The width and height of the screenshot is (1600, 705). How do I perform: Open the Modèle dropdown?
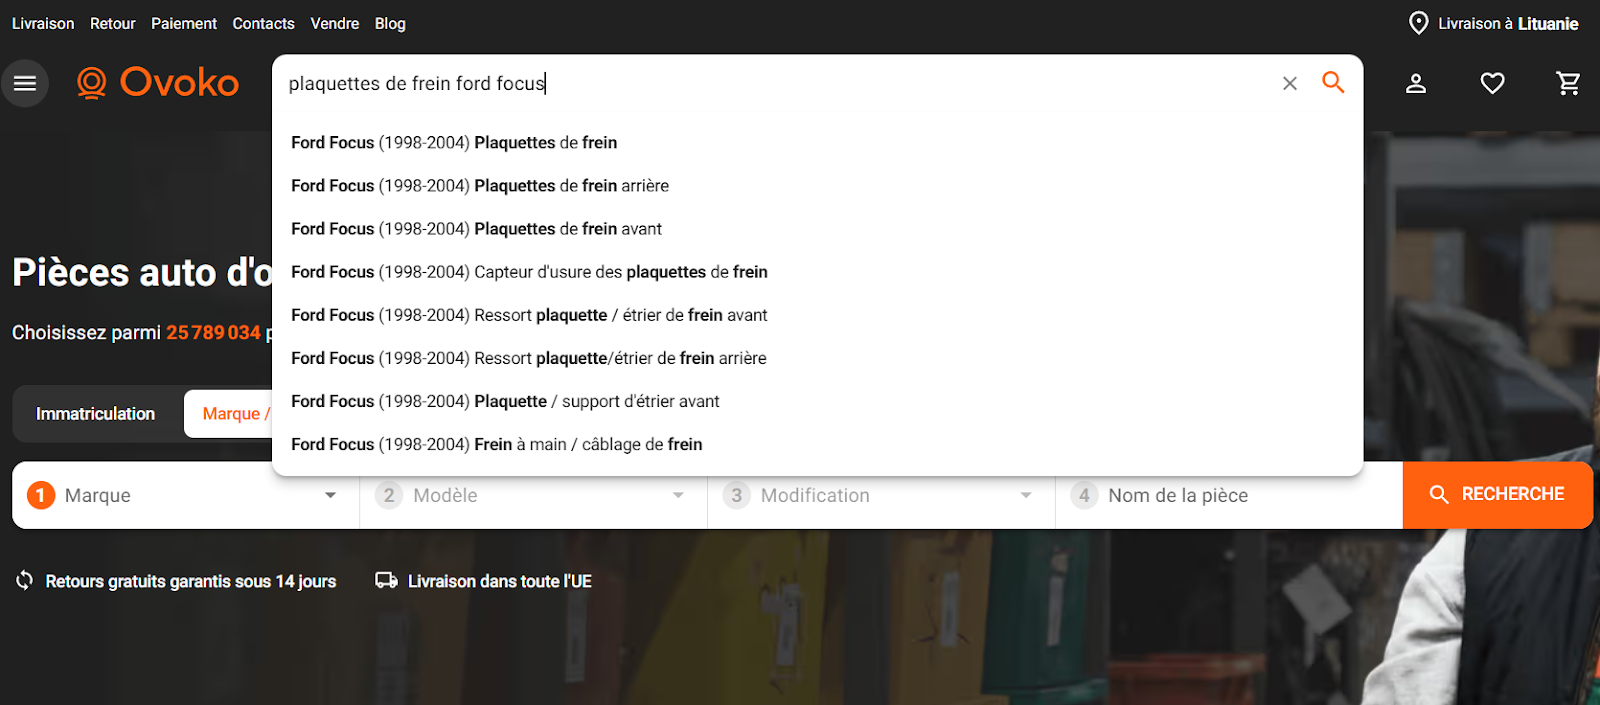[533, 495]
